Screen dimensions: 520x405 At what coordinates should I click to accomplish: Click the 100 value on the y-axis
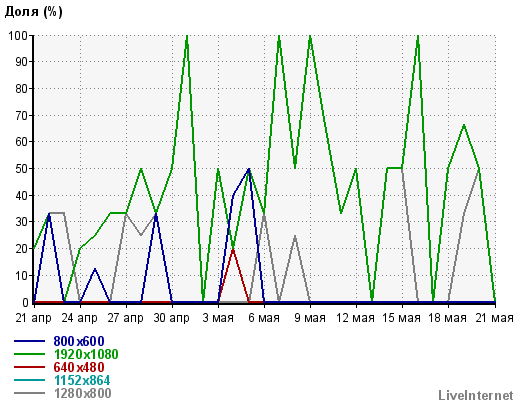[19, 35]
